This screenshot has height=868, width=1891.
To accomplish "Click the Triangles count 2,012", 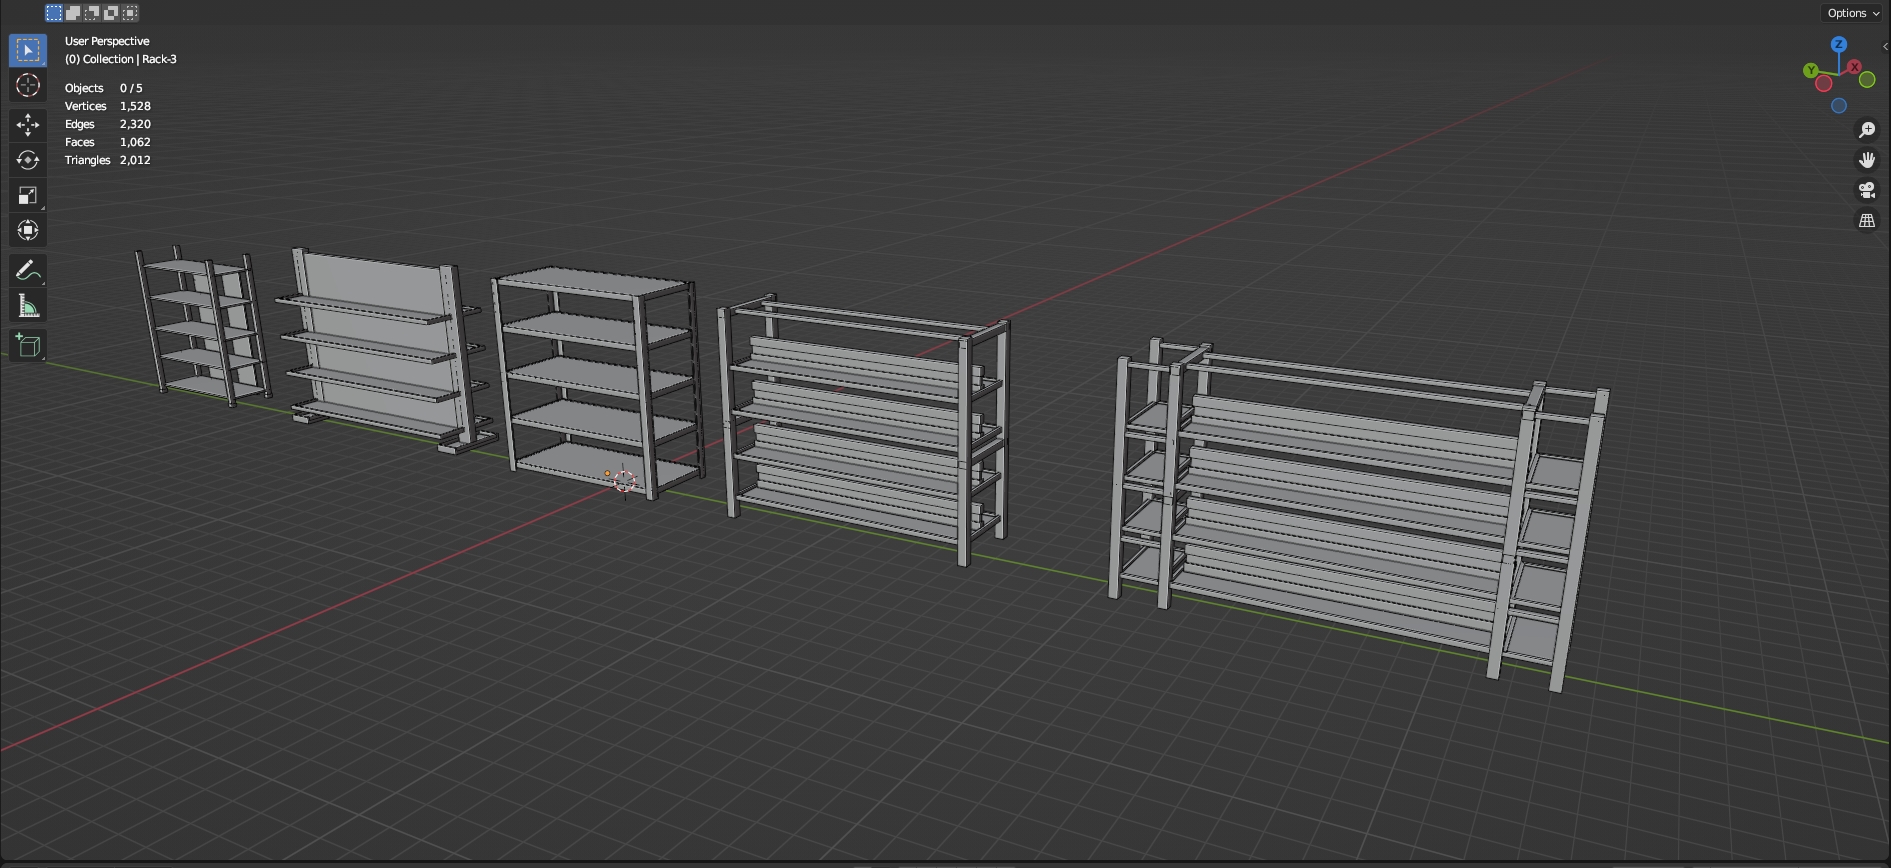I will (x=135, y=160).
